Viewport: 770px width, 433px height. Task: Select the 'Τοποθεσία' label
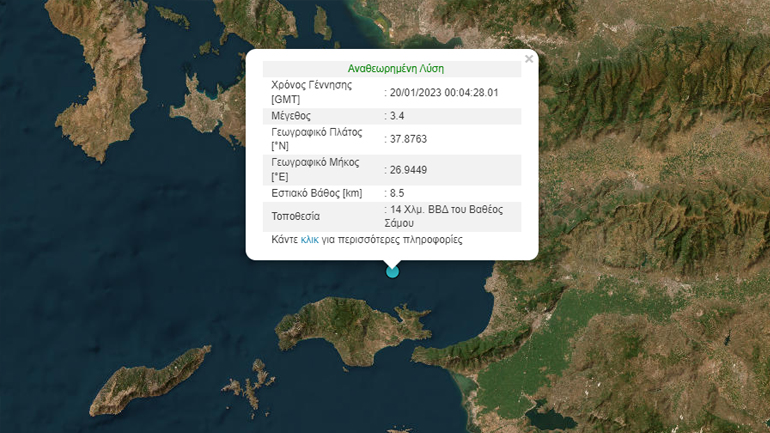(x=296, y=216)
